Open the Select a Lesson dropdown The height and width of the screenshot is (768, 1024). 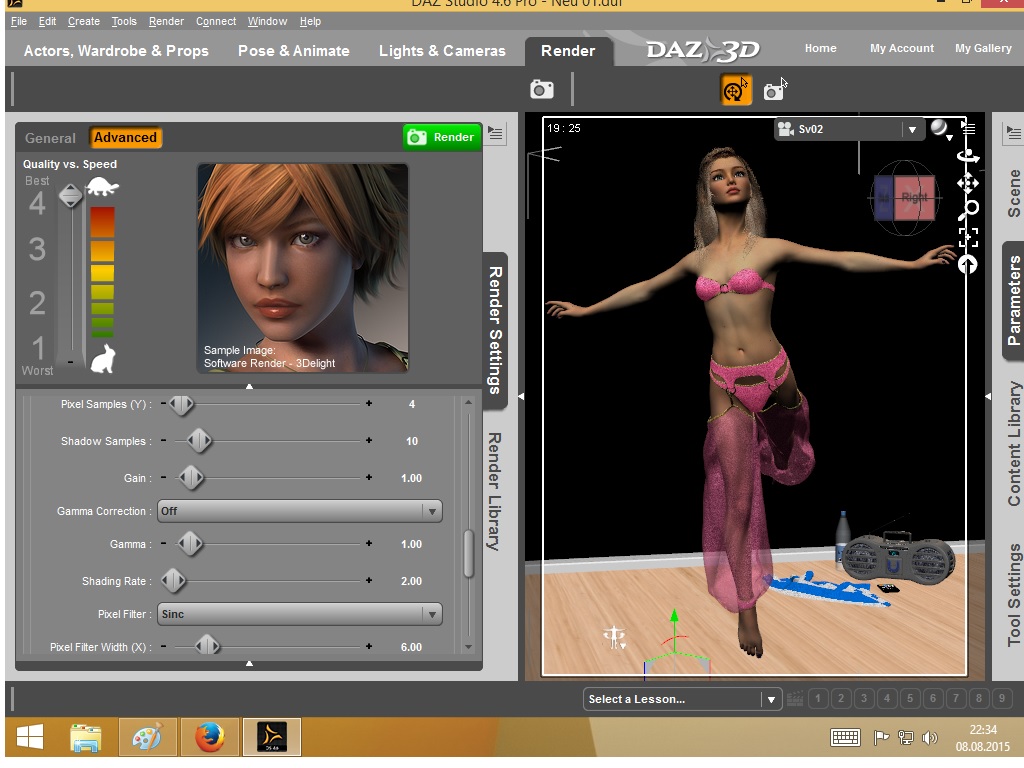pyautogui.click(x=682, y=699)
